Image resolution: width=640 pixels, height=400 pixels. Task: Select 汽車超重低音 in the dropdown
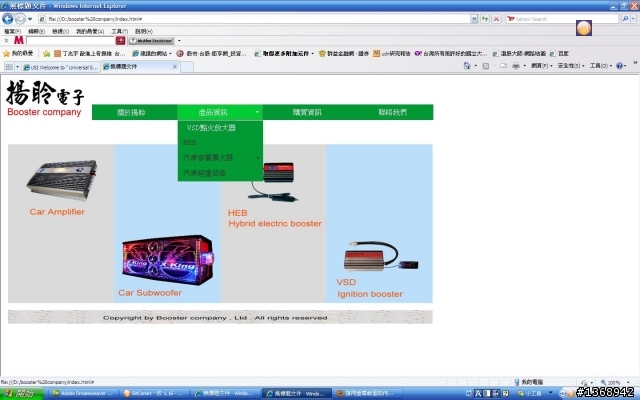coord(220,173)
